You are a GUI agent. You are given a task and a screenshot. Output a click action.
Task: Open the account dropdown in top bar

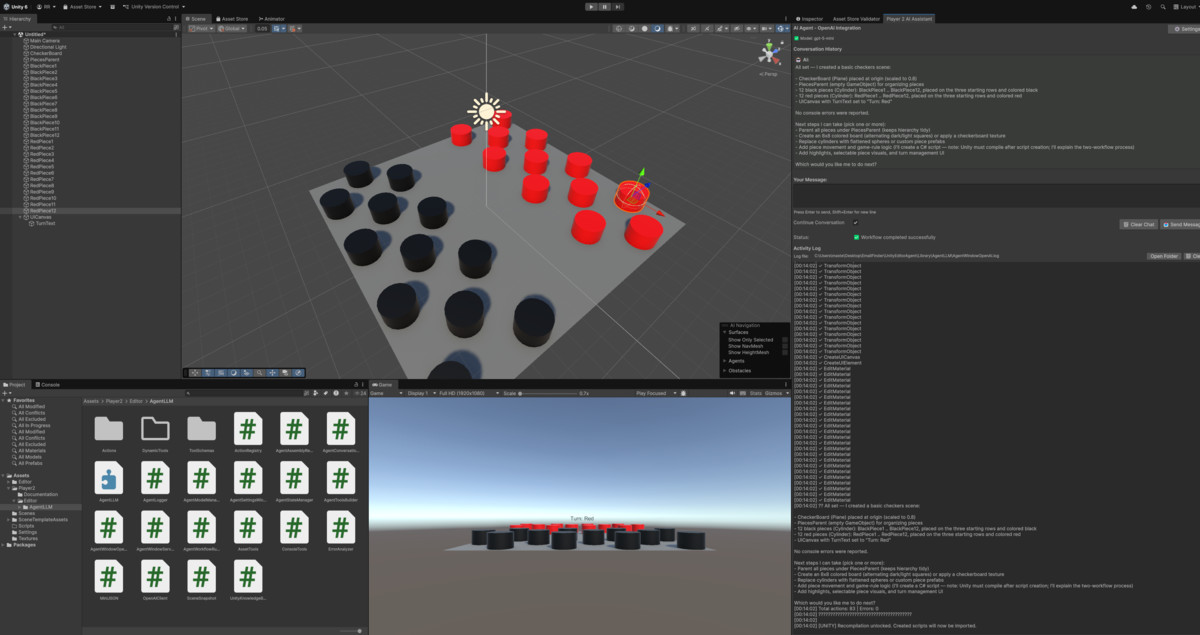click(x=48, y=6)
